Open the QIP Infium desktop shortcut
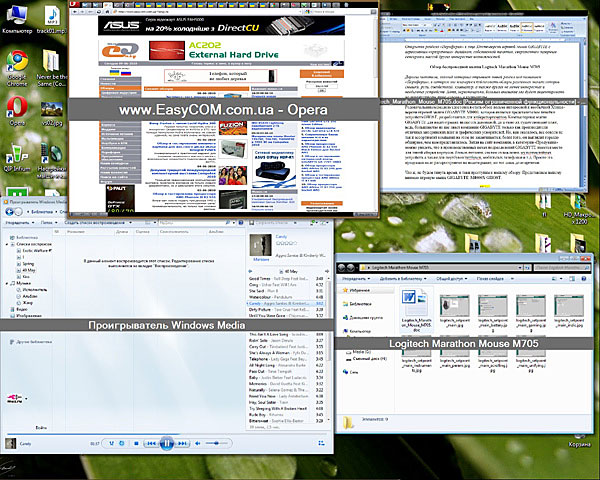This screenshot has height=480, width=600. tap(16, 158)
